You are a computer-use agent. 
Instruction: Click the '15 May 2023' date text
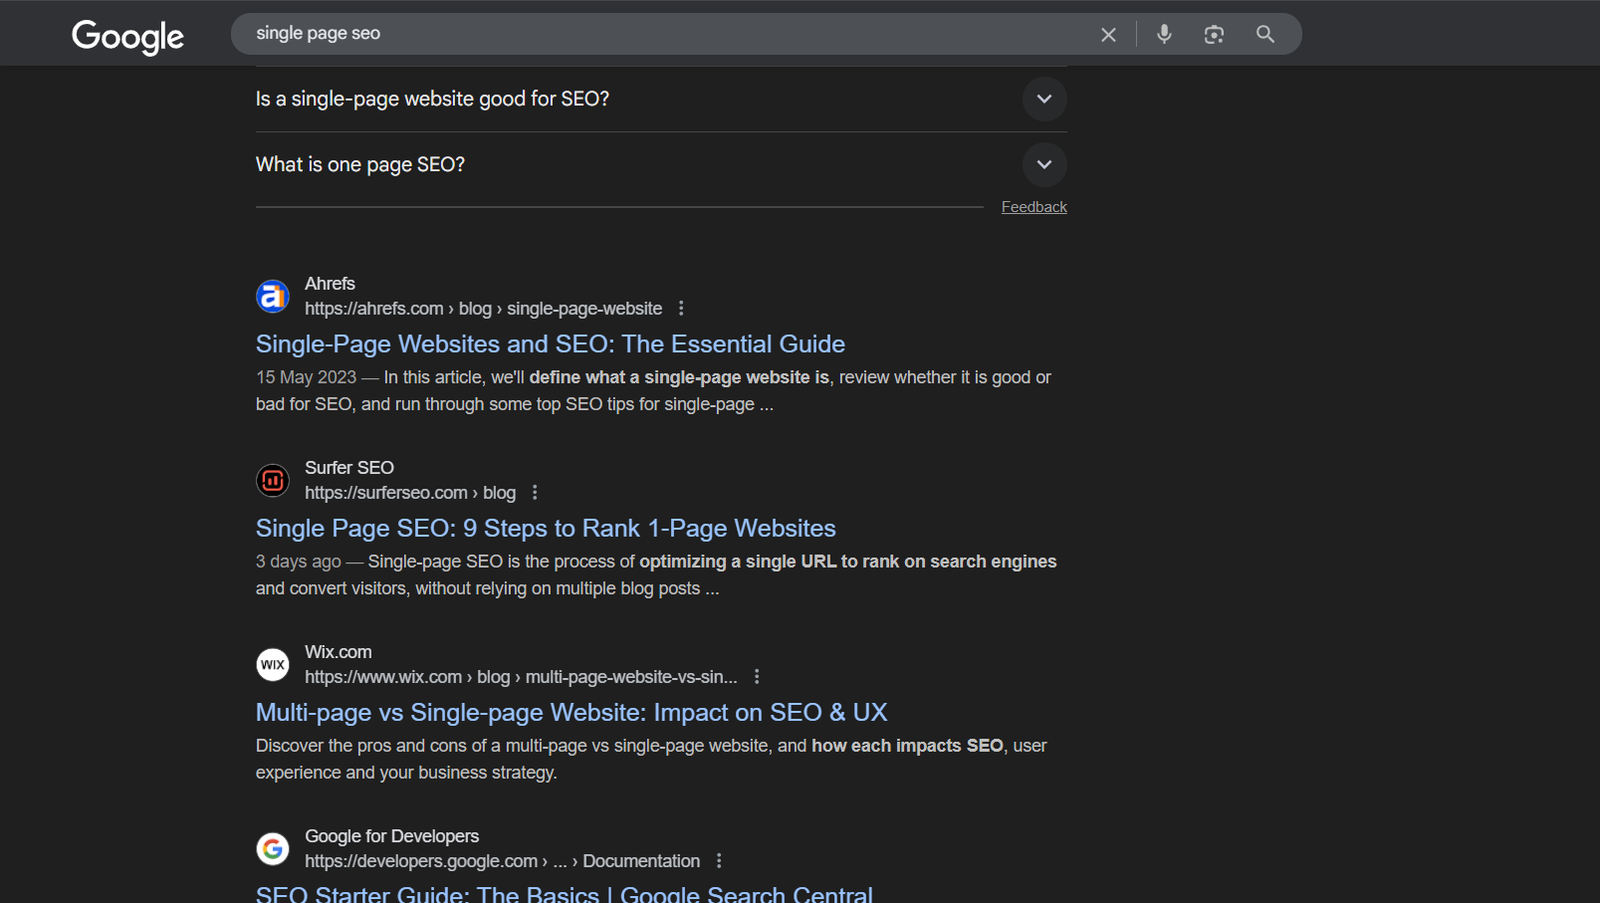306,377
